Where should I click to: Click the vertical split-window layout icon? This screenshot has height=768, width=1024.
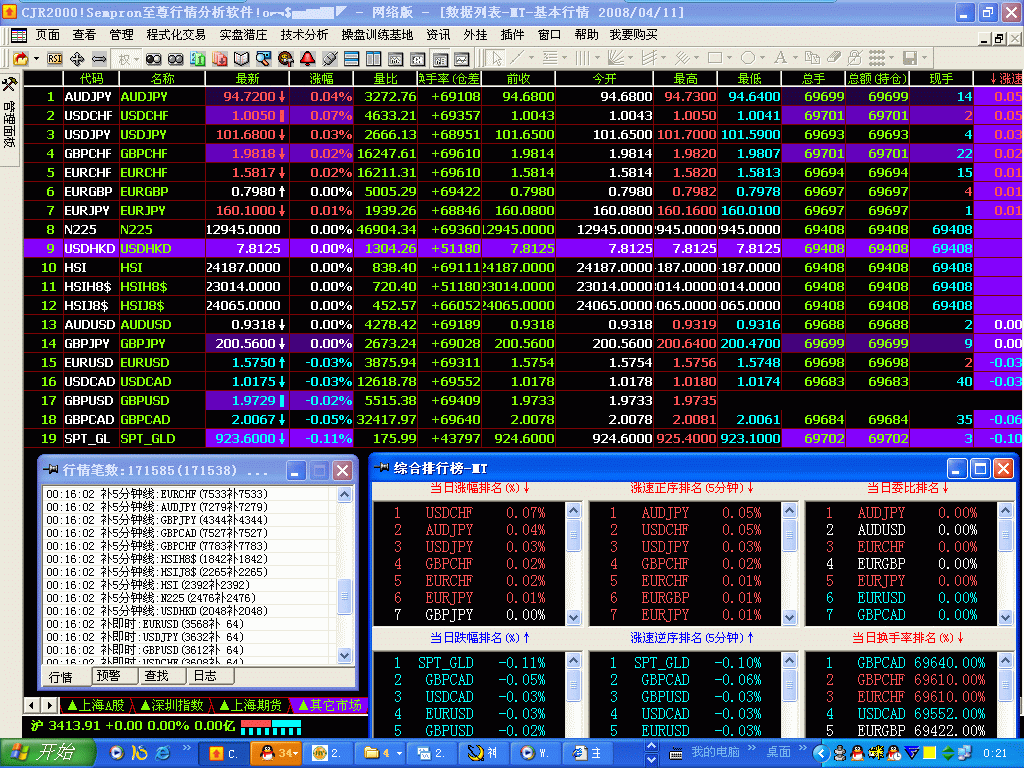pos(374,59)
